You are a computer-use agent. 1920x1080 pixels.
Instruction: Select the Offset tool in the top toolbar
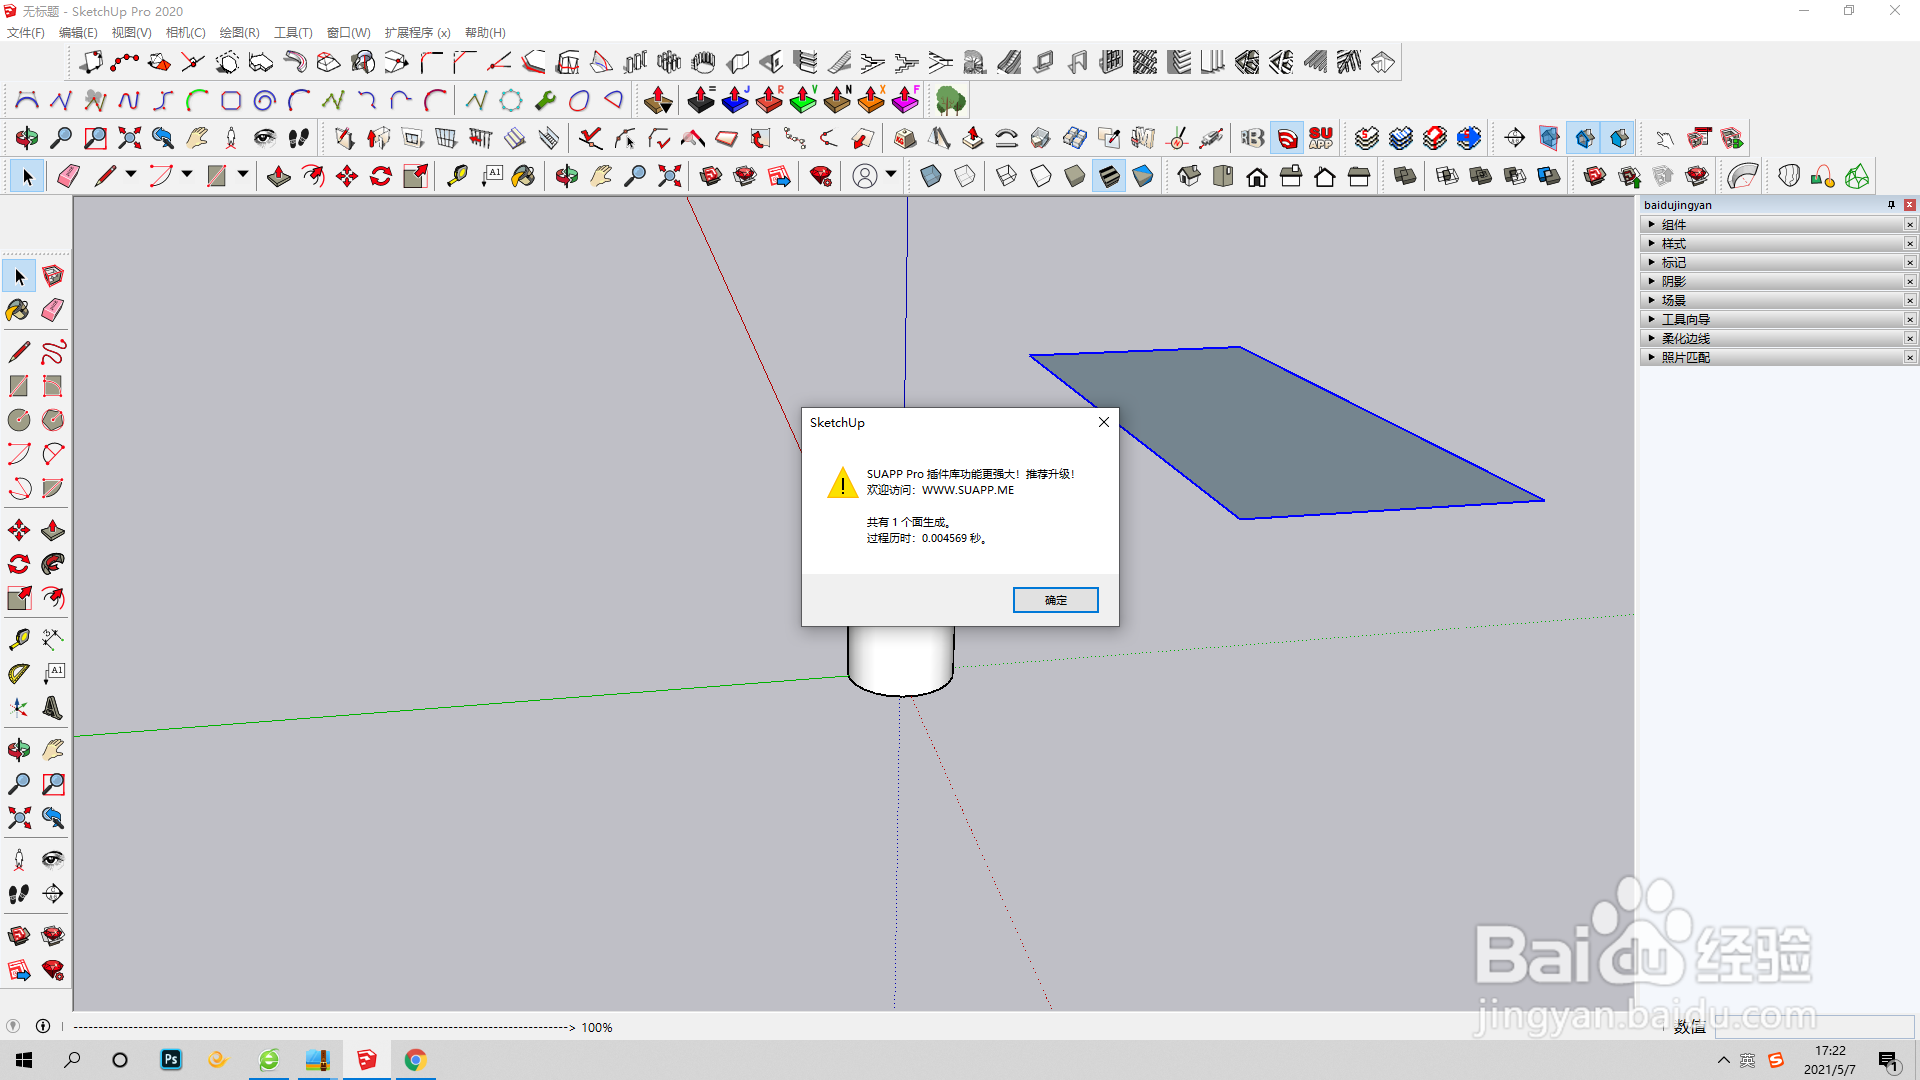[x=313, y=177]
